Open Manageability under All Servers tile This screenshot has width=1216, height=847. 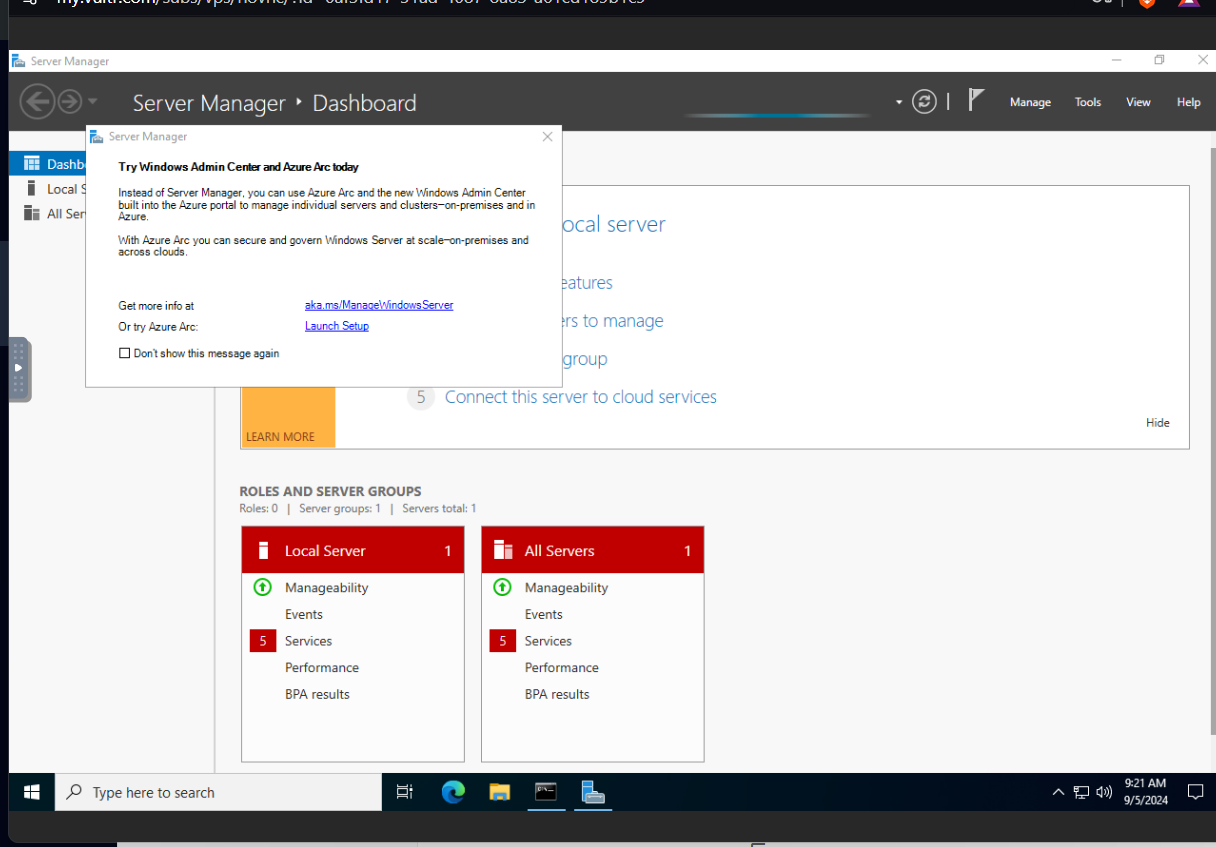point(566,588)
